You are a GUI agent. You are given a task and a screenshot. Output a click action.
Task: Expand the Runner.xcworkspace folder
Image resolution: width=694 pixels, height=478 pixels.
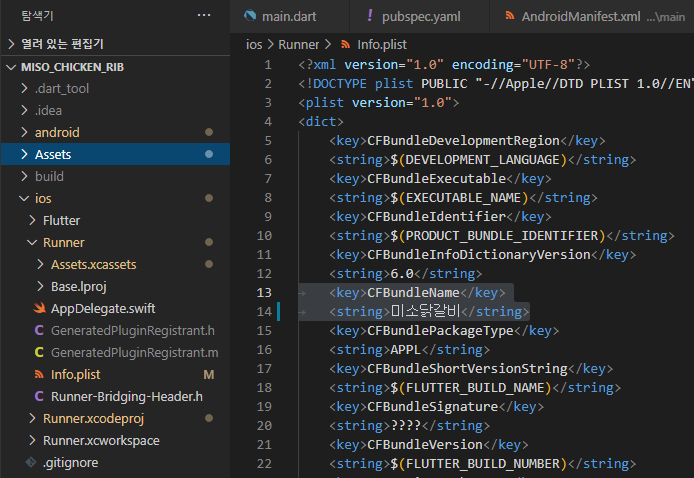[32, 440]
